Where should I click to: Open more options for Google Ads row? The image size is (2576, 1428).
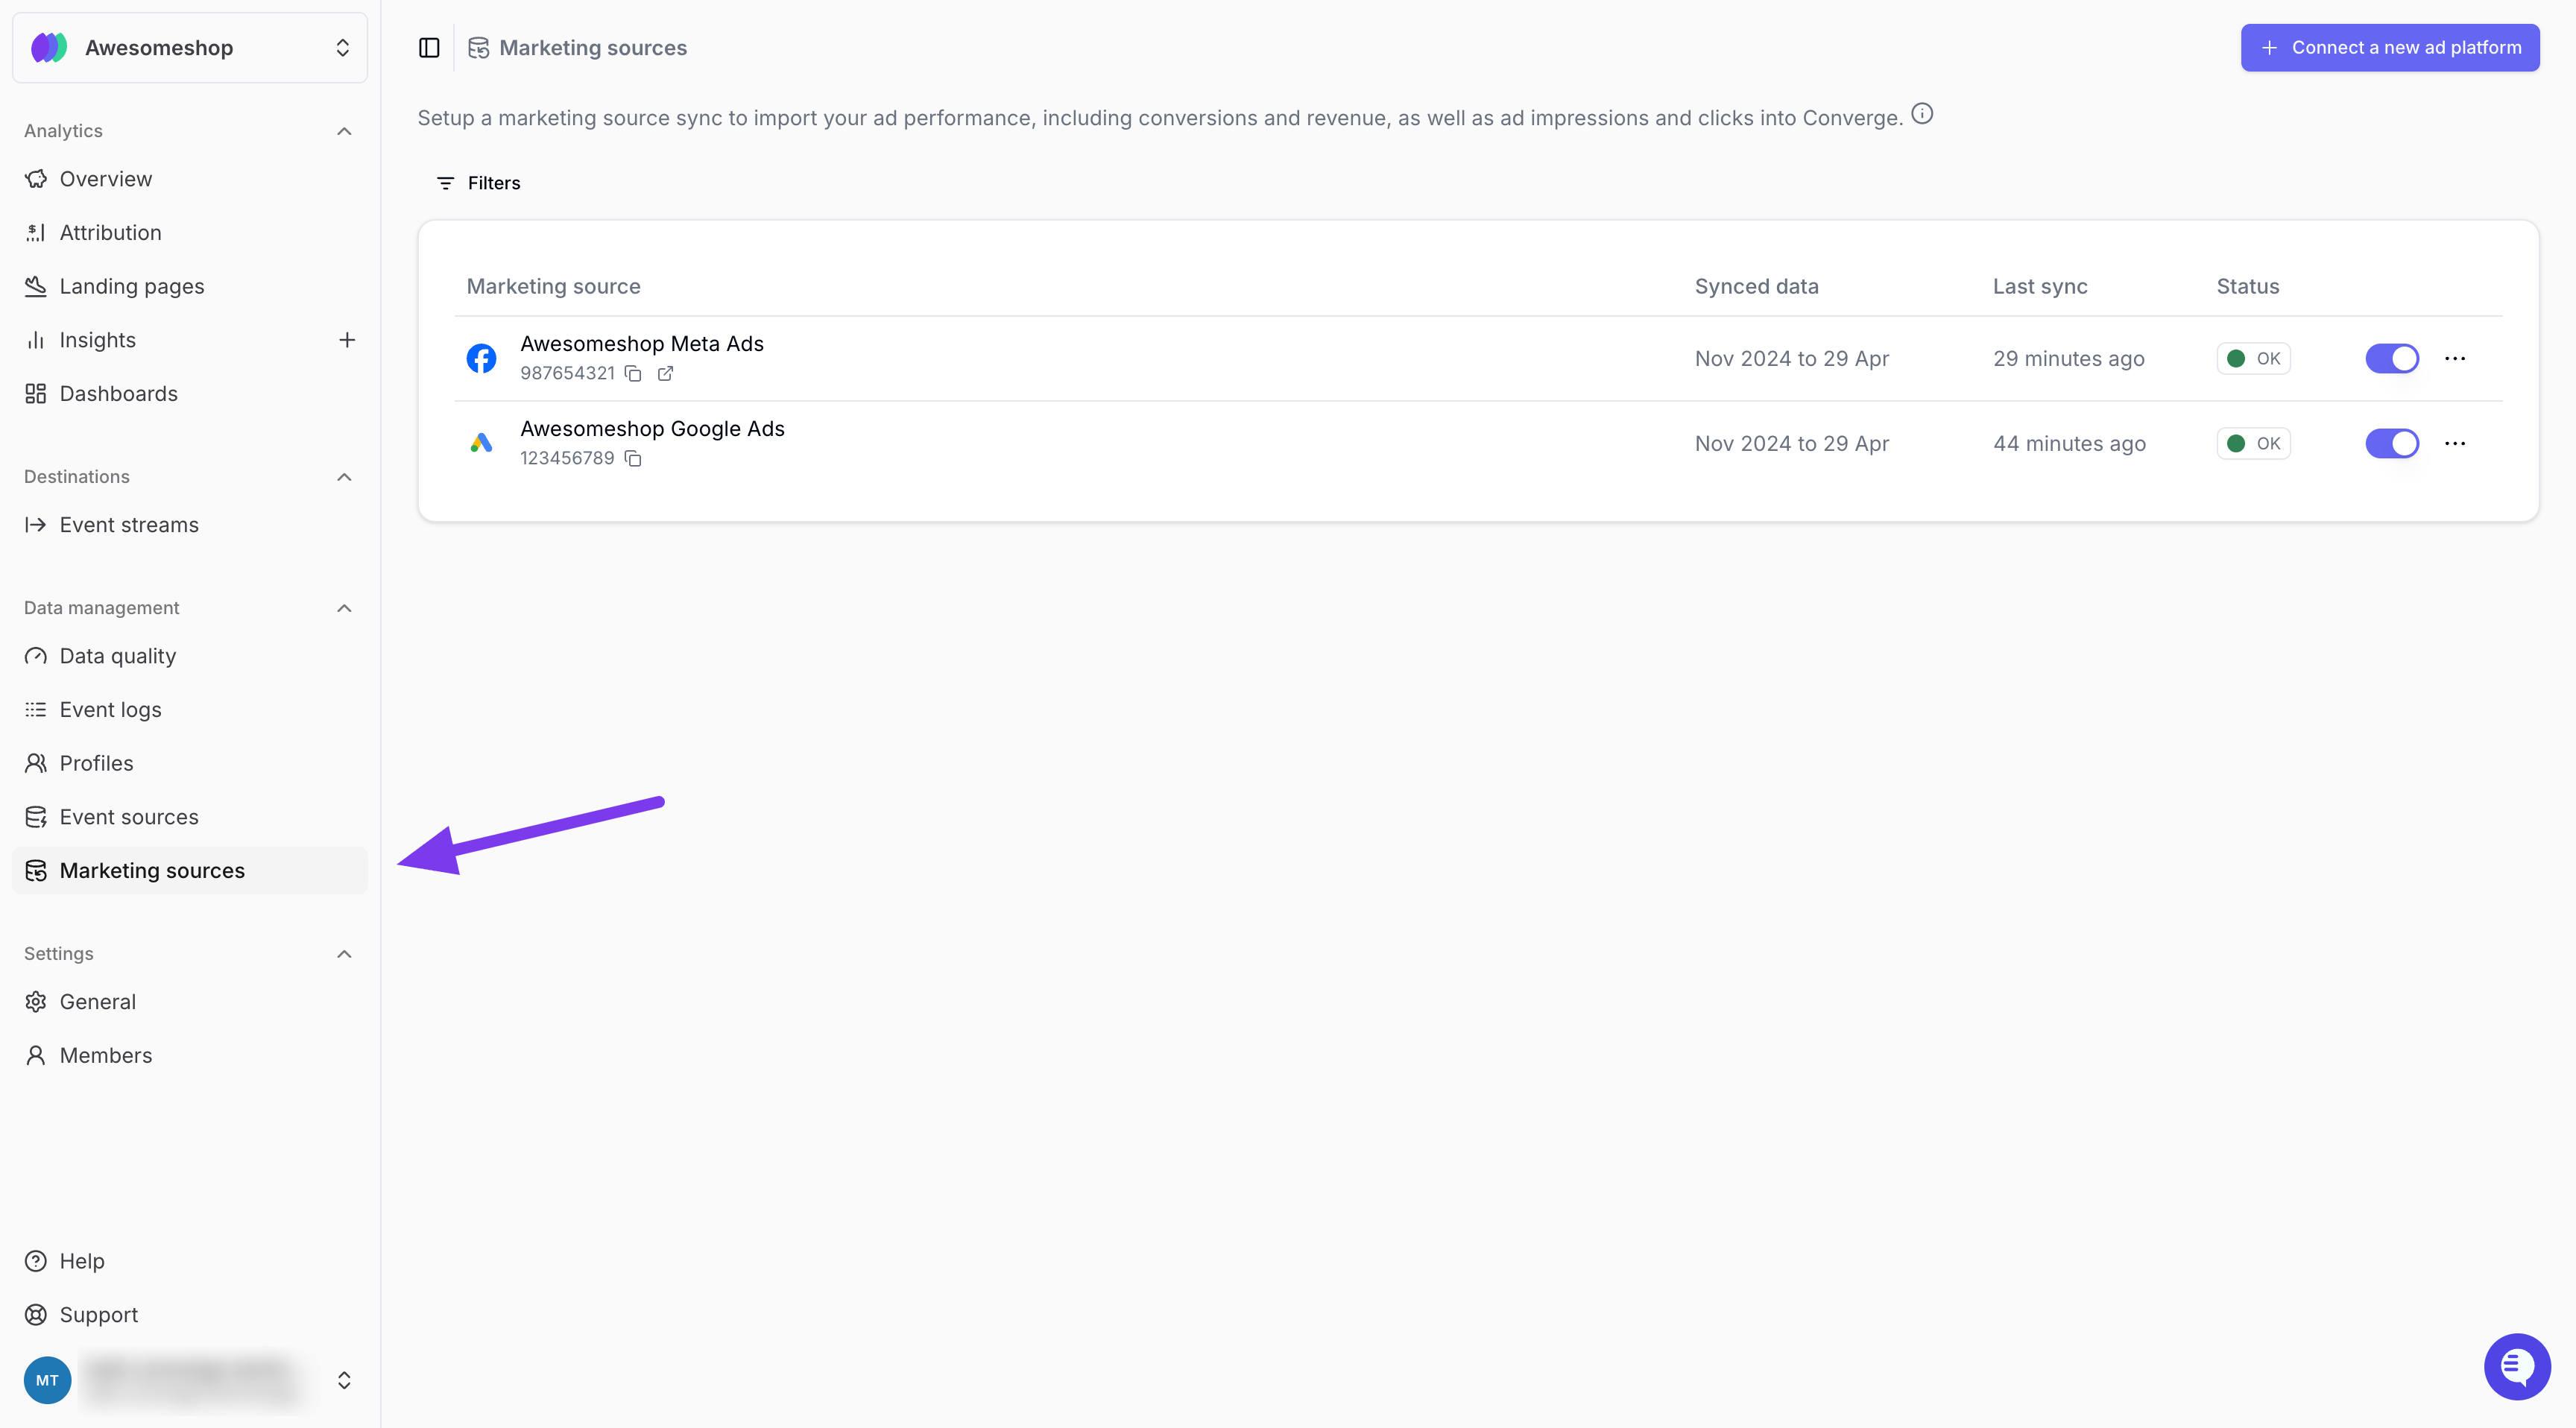click(x=2455, y=443)
